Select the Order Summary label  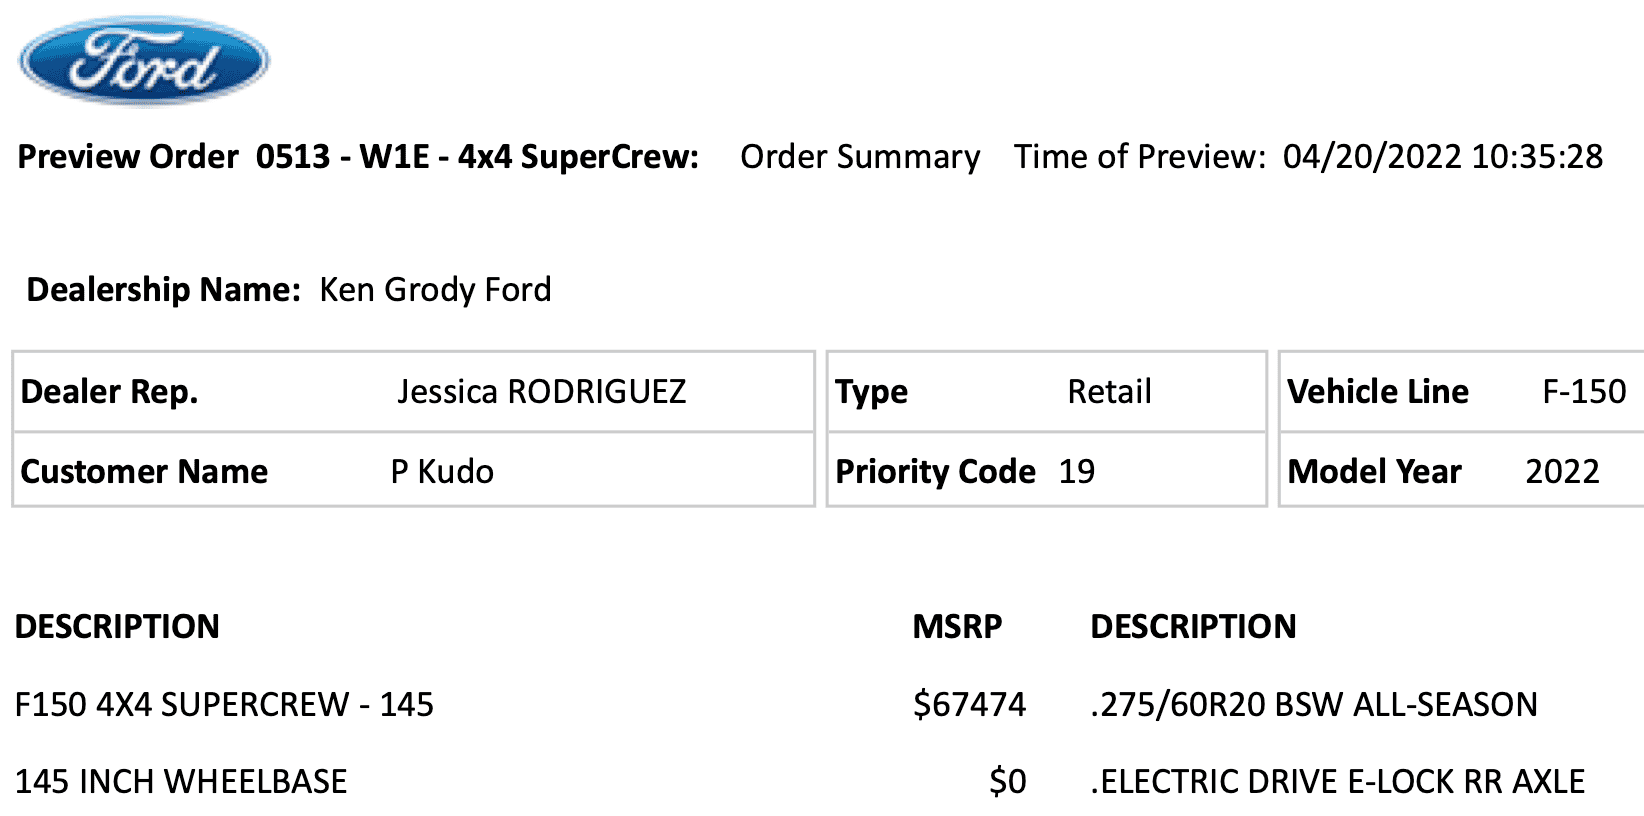[860, 157]
